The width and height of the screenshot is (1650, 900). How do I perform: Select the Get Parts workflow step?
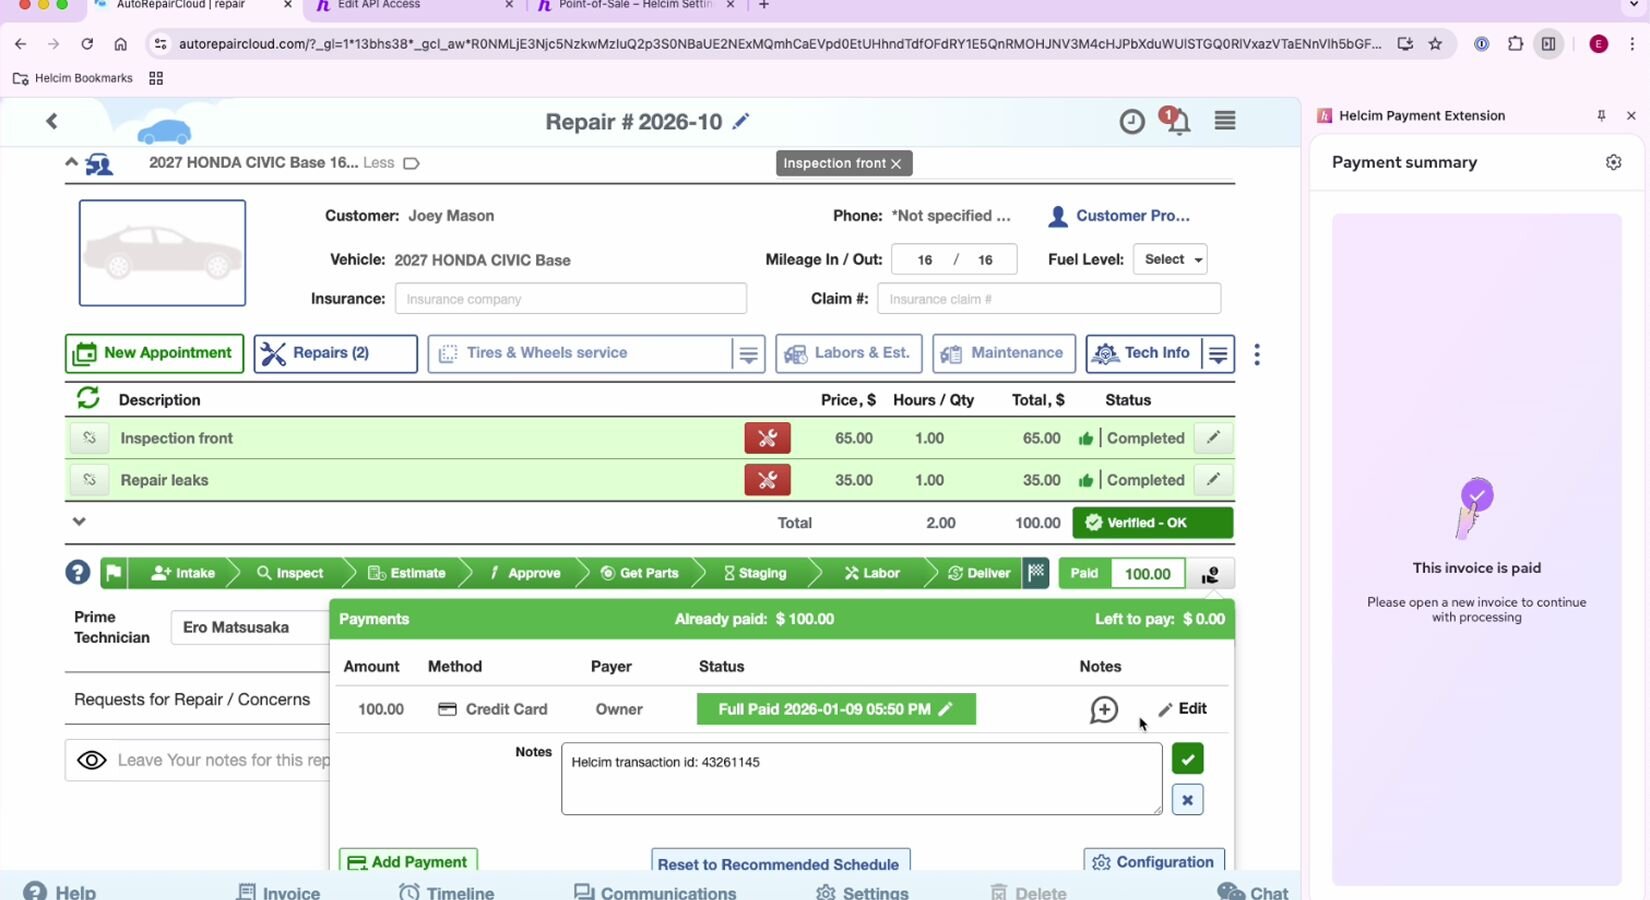(640, 573)
